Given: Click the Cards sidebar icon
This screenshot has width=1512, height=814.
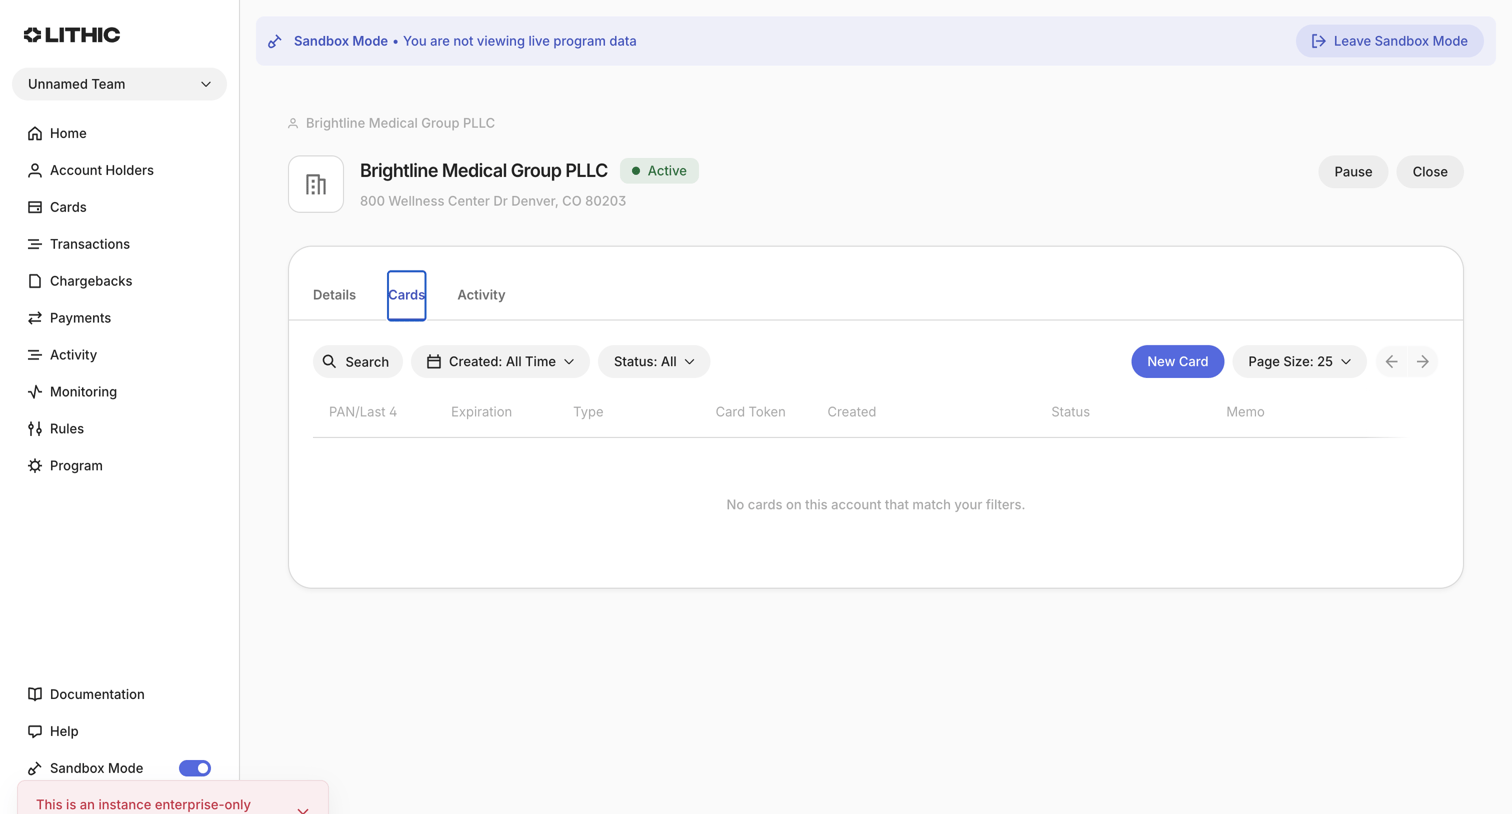Looking at the screenshot, I should 35,207.
